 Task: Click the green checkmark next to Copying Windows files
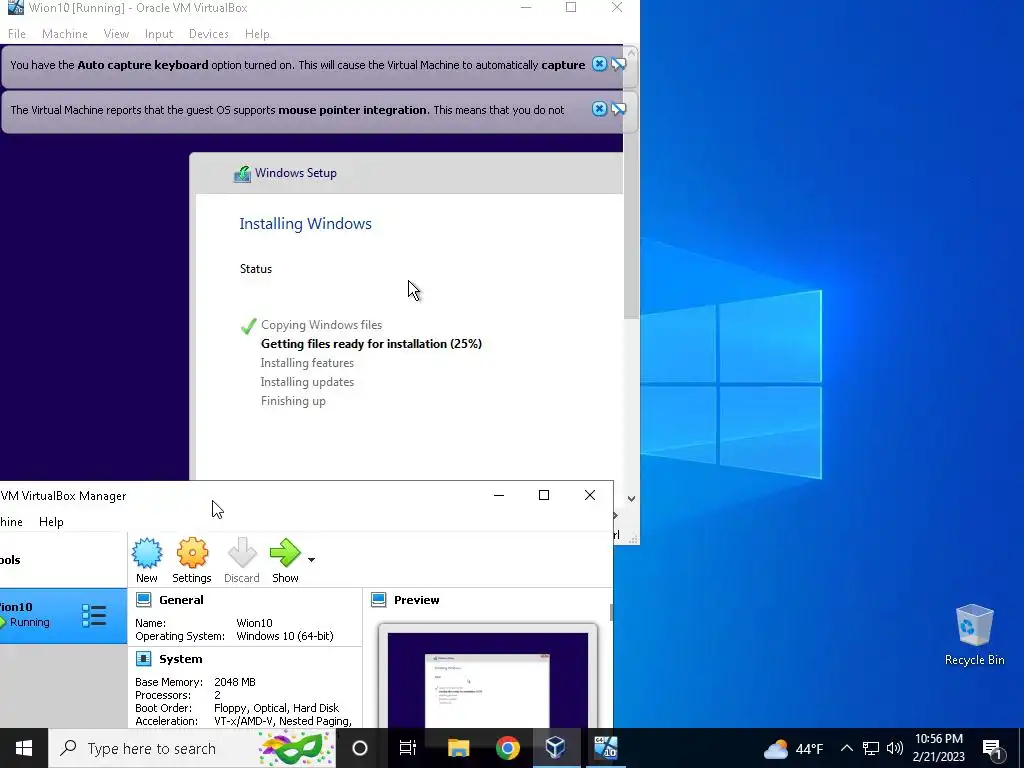248,326
